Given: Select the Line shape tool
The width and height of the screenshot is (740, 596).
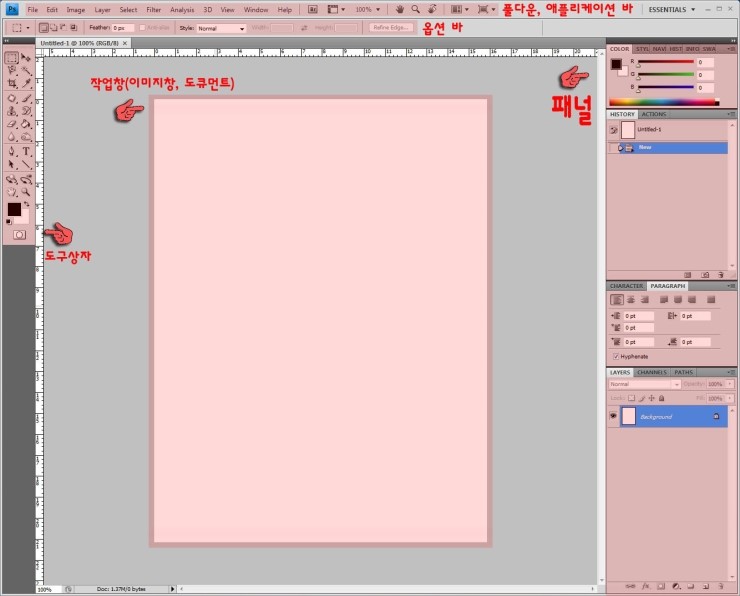Looking at the screenshot, I should (26, 164).
